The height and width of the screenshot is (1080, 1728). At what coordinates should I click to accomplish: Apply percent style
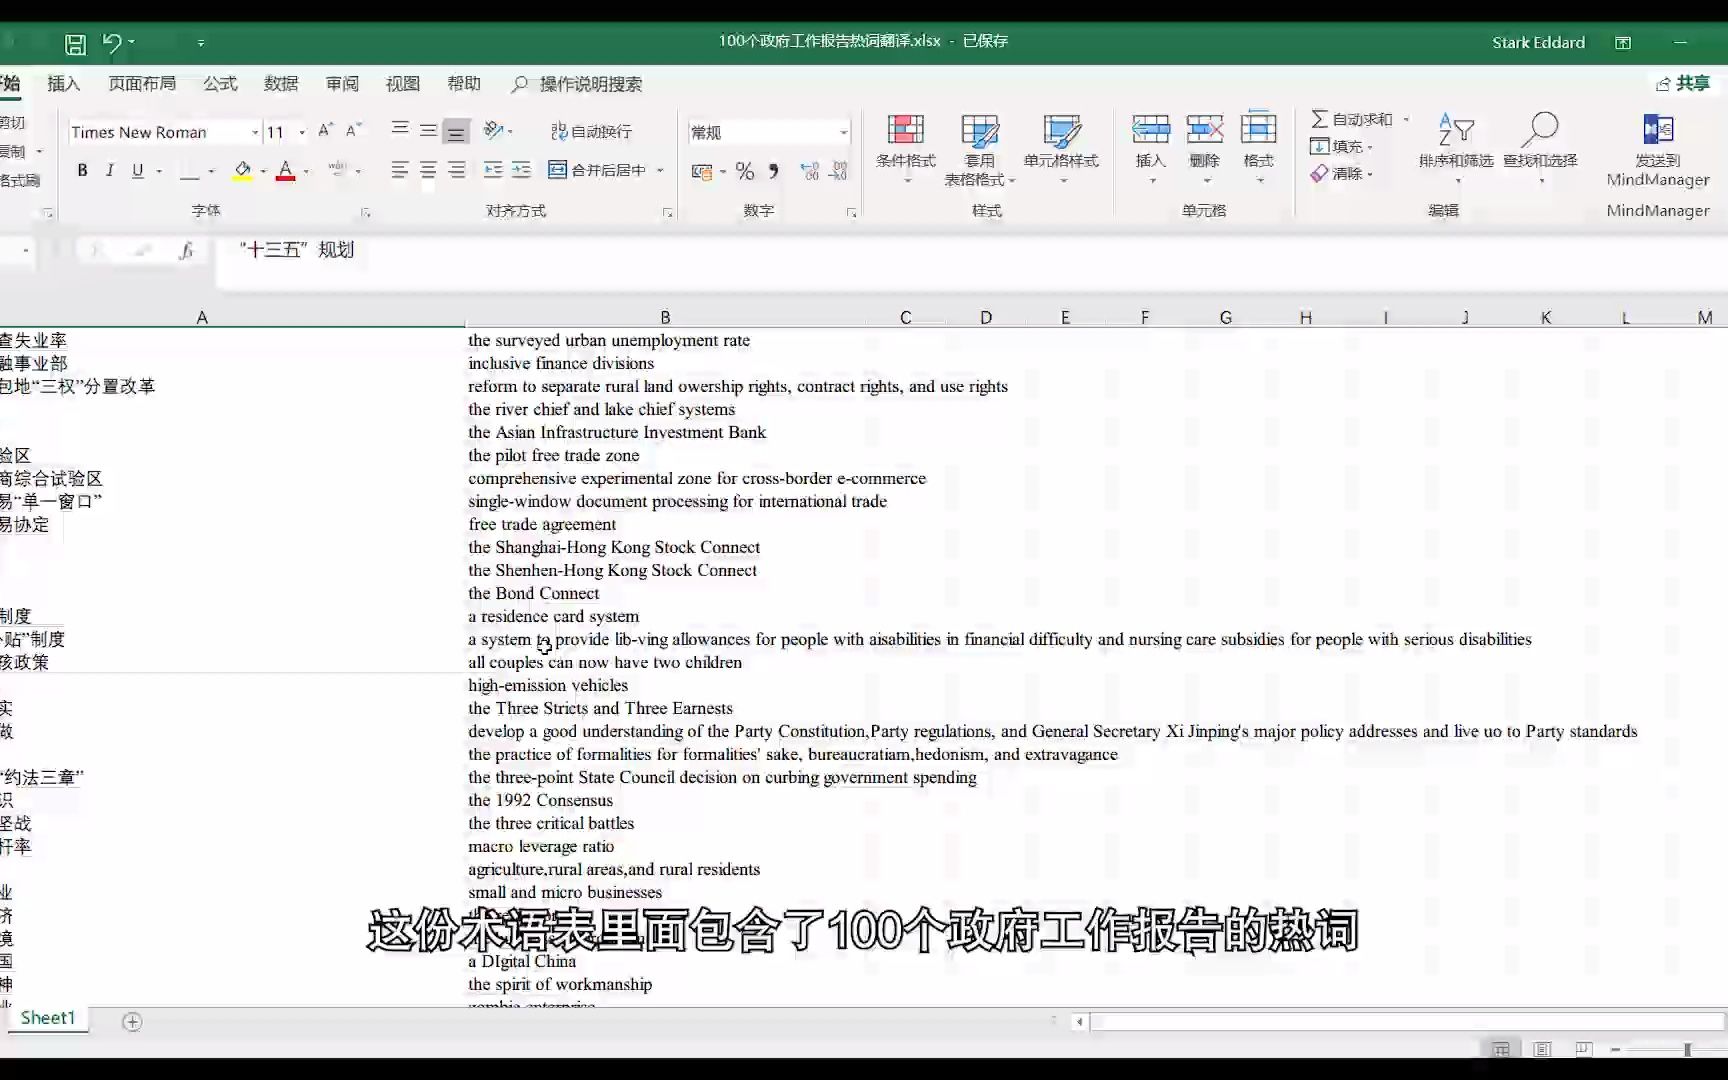click(745, 171)
